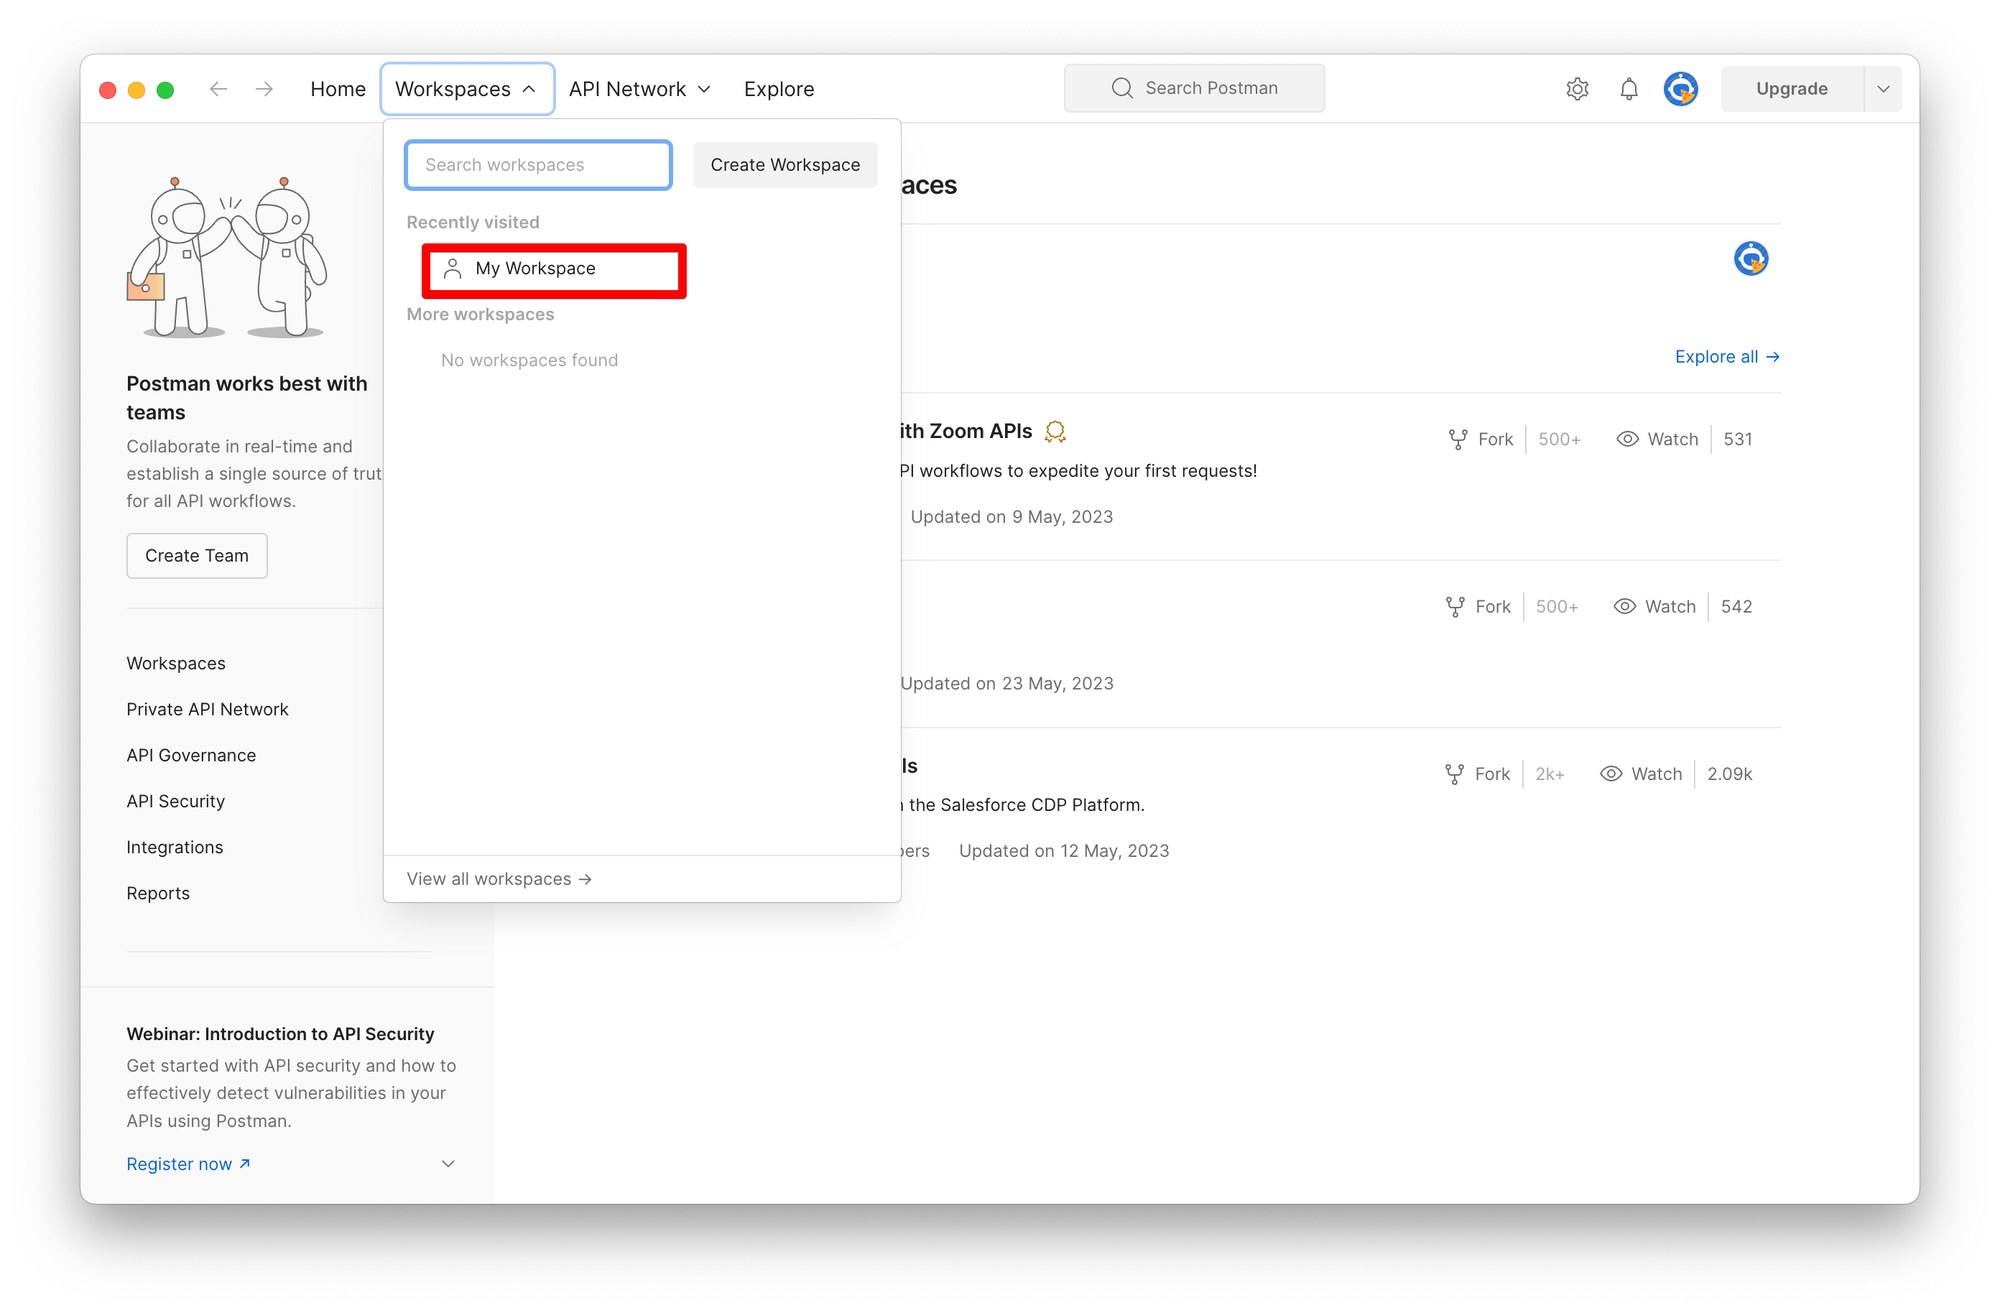Collapse the webinar announcement chevron
Image resolution: width=2000 pixels, height=1310 pixels.
(x=448, y=1164)
